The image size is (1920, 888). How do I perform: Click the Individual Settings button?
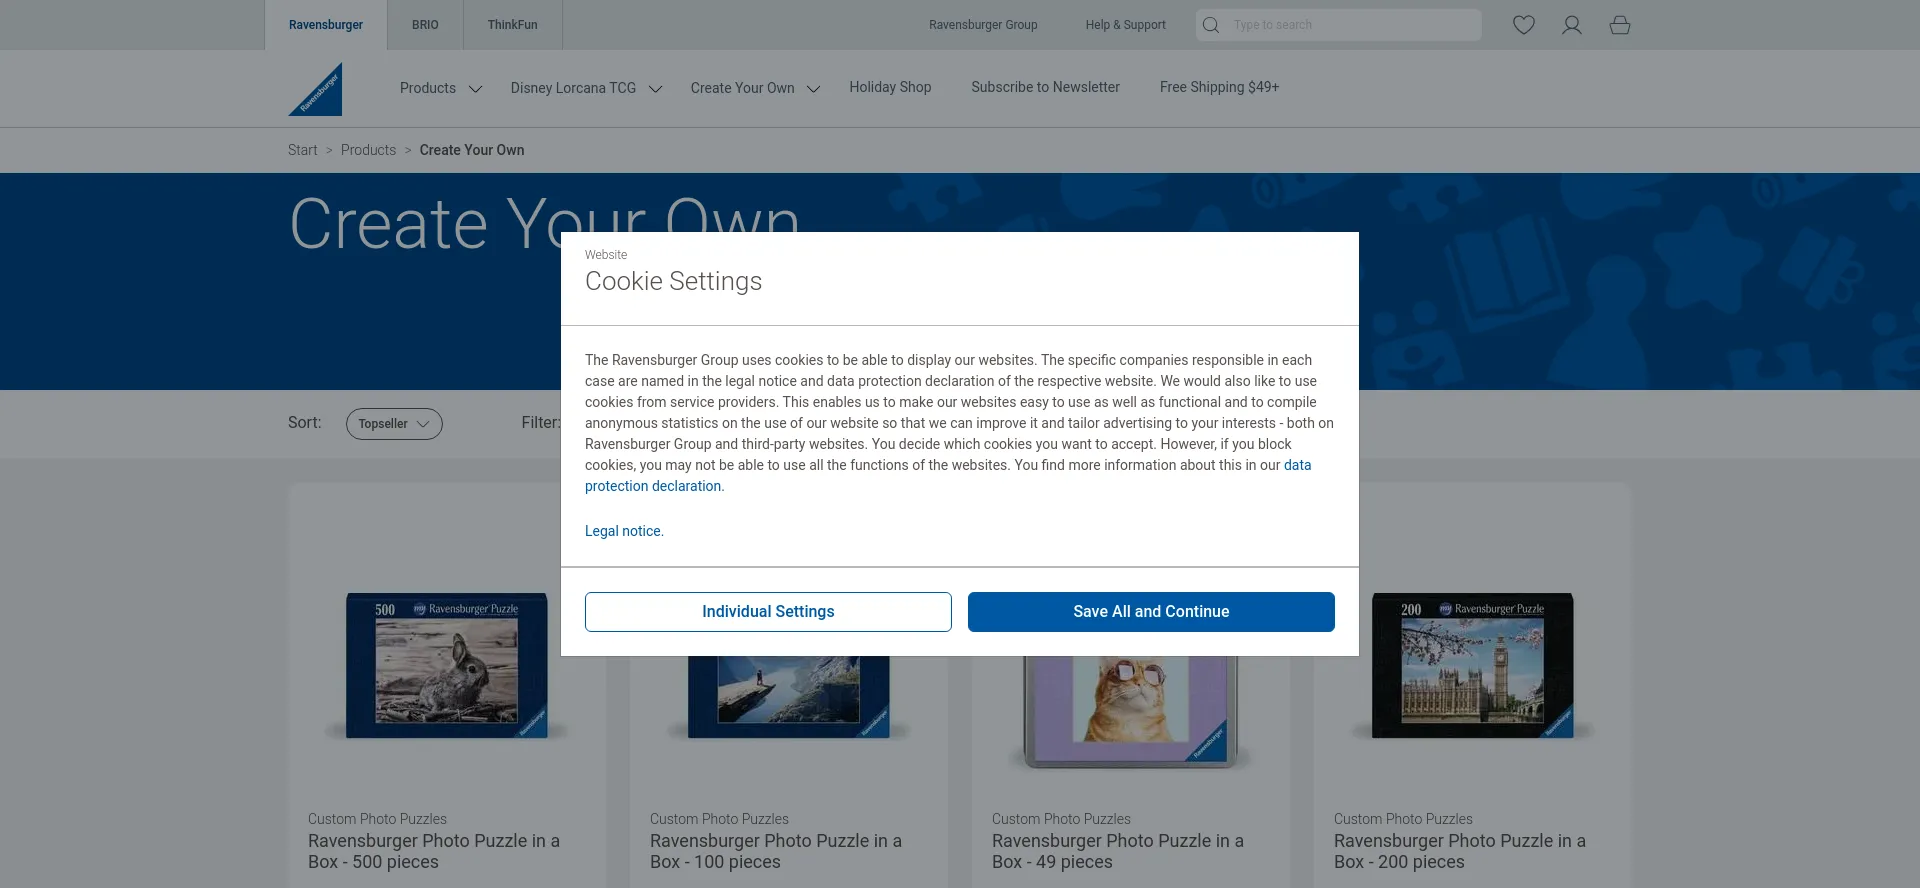pos(768,612)
